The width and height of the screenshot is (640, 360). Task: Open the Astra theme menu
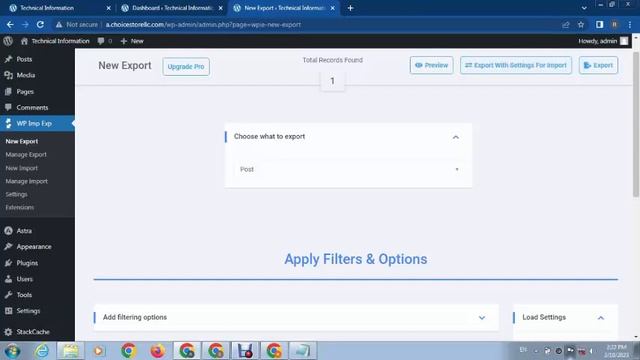tap(24, 231)
